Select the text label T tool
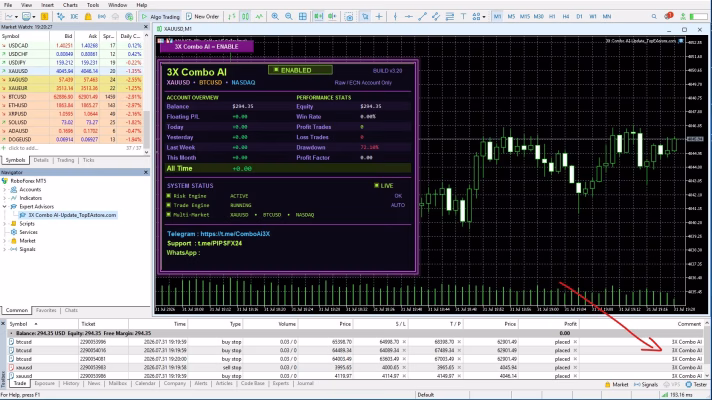Screen dimensions: 712x400 coord(463,16)
